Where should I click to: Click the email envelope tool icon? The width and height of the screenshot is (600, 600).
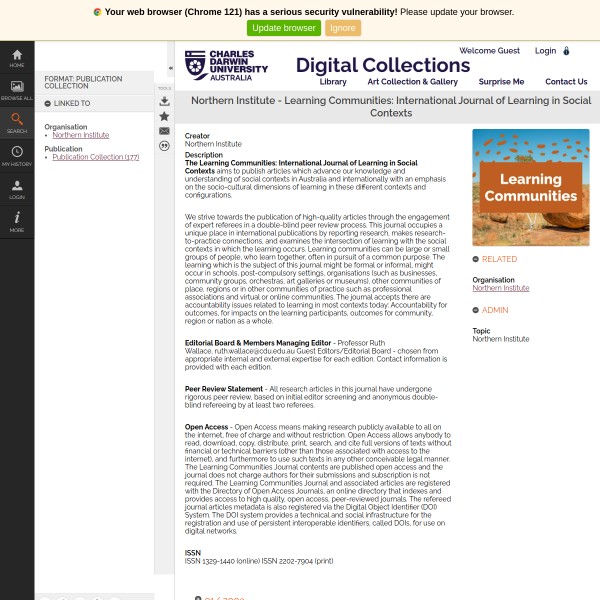click(x=164, y=131)
